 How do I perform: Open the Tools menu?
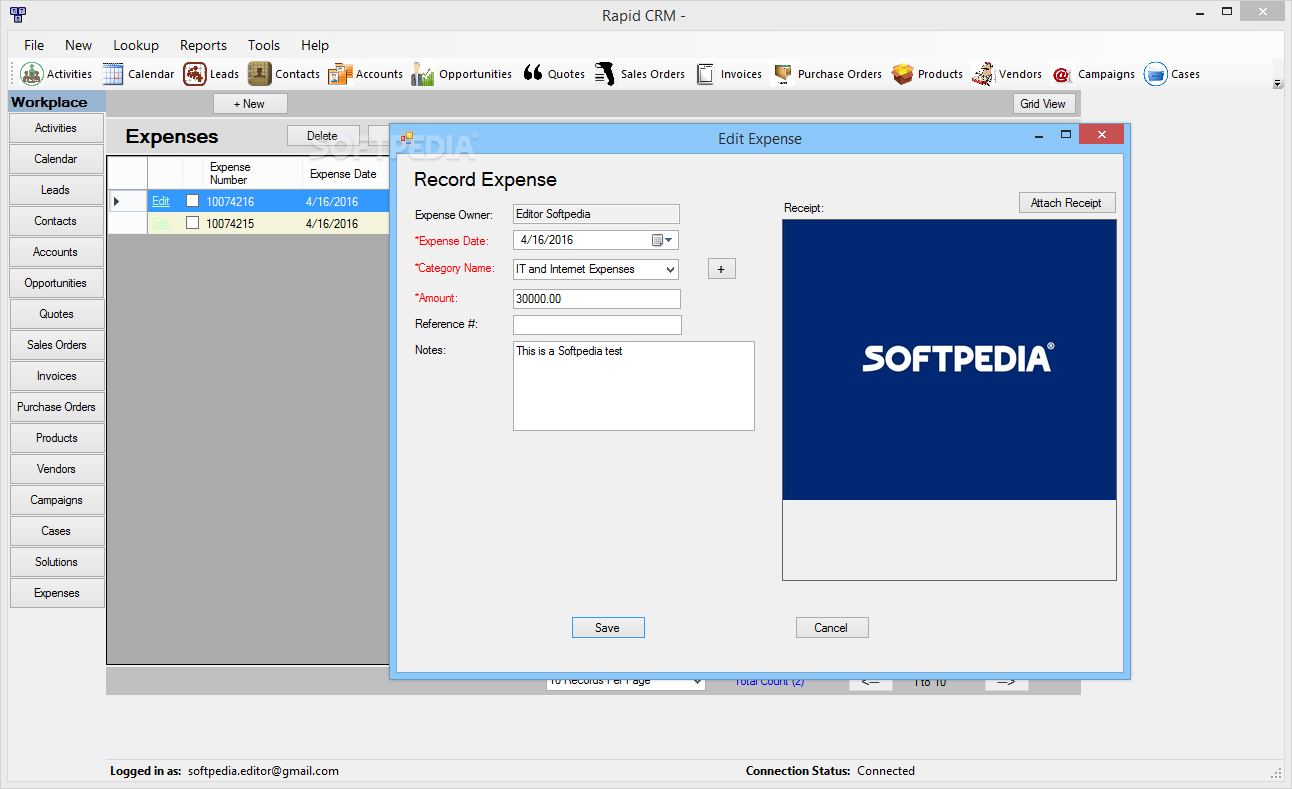264,45
